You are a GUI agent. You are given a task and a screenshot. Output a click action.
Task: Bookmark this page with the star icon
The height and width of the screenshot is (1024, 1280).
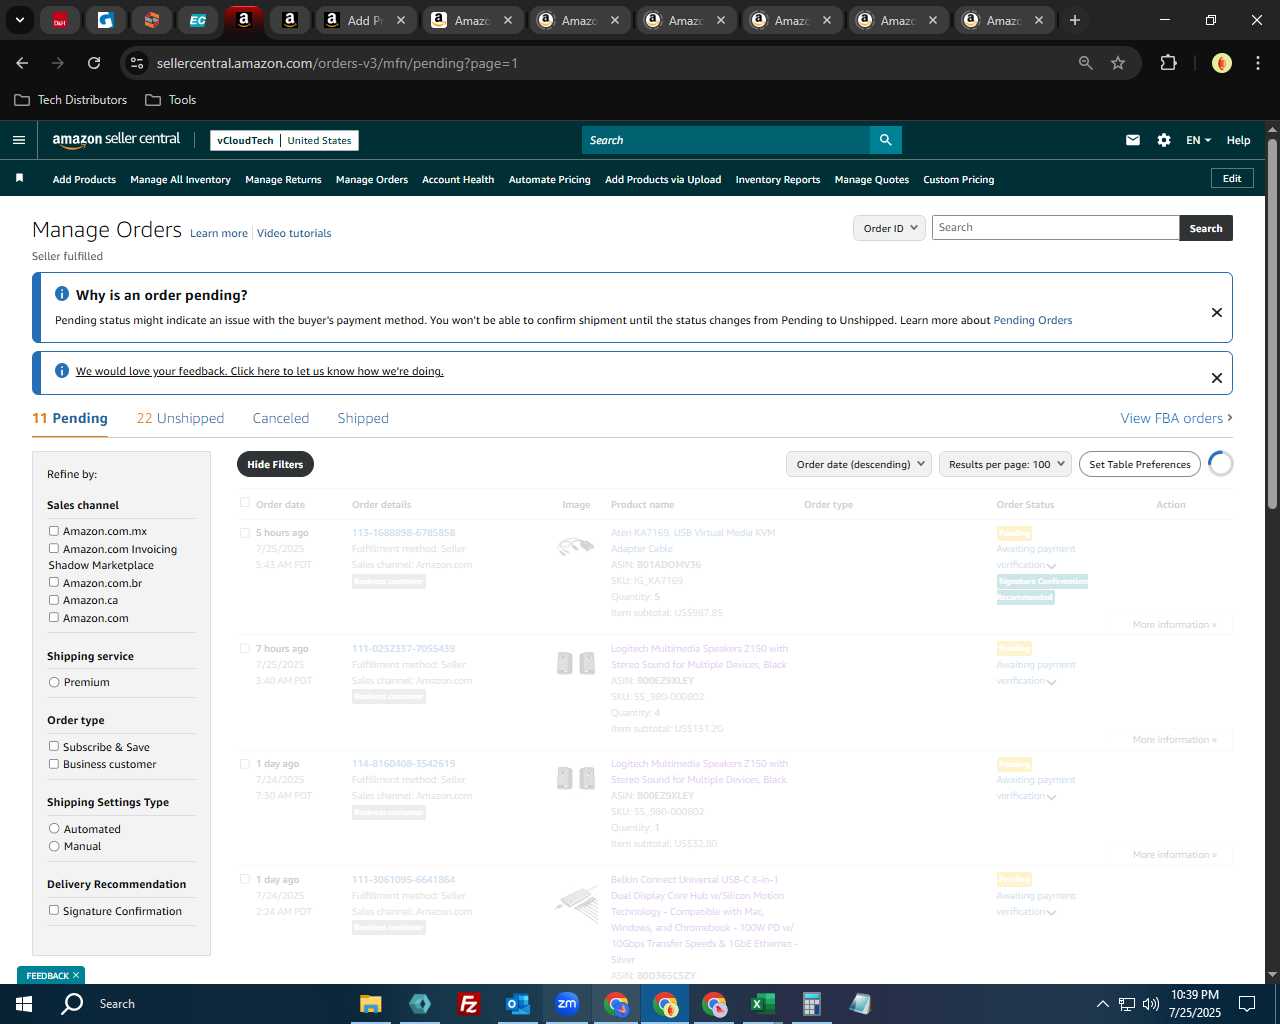click(1118, 63)
